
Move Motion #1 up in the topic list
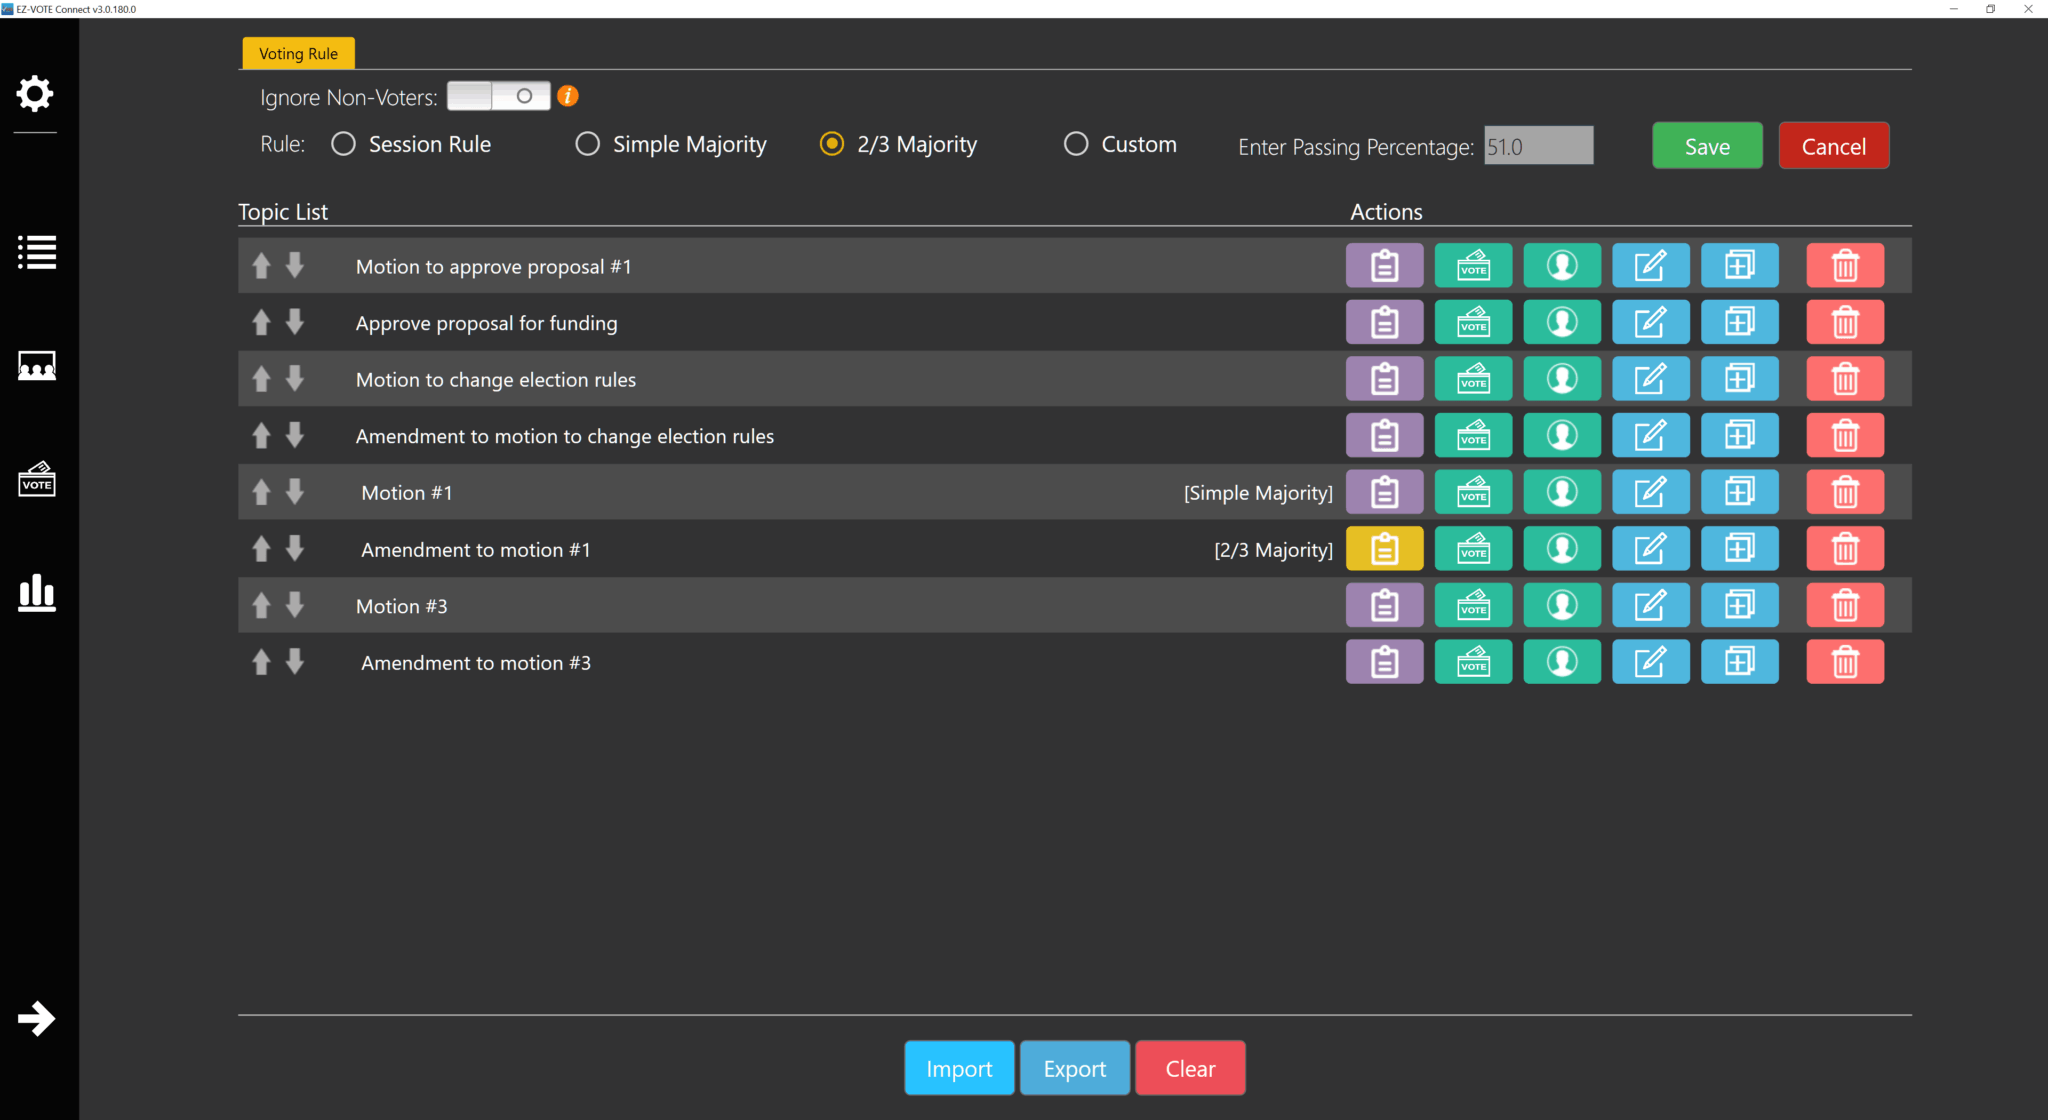[261, 491]
